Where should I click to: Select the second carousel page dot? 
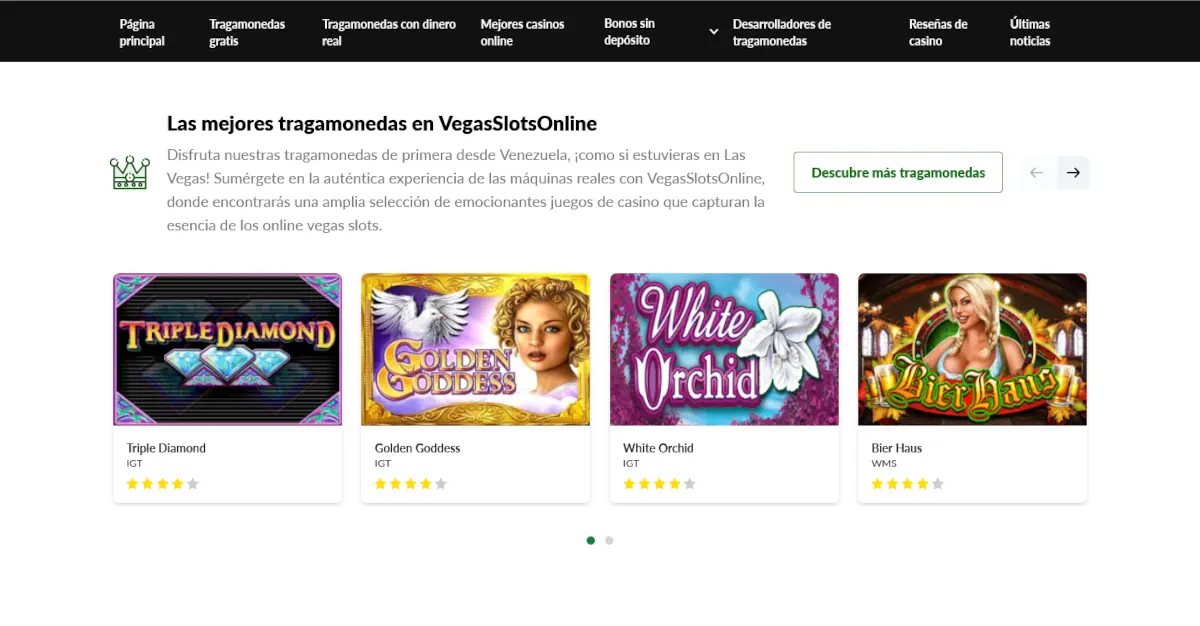point(609,540)
